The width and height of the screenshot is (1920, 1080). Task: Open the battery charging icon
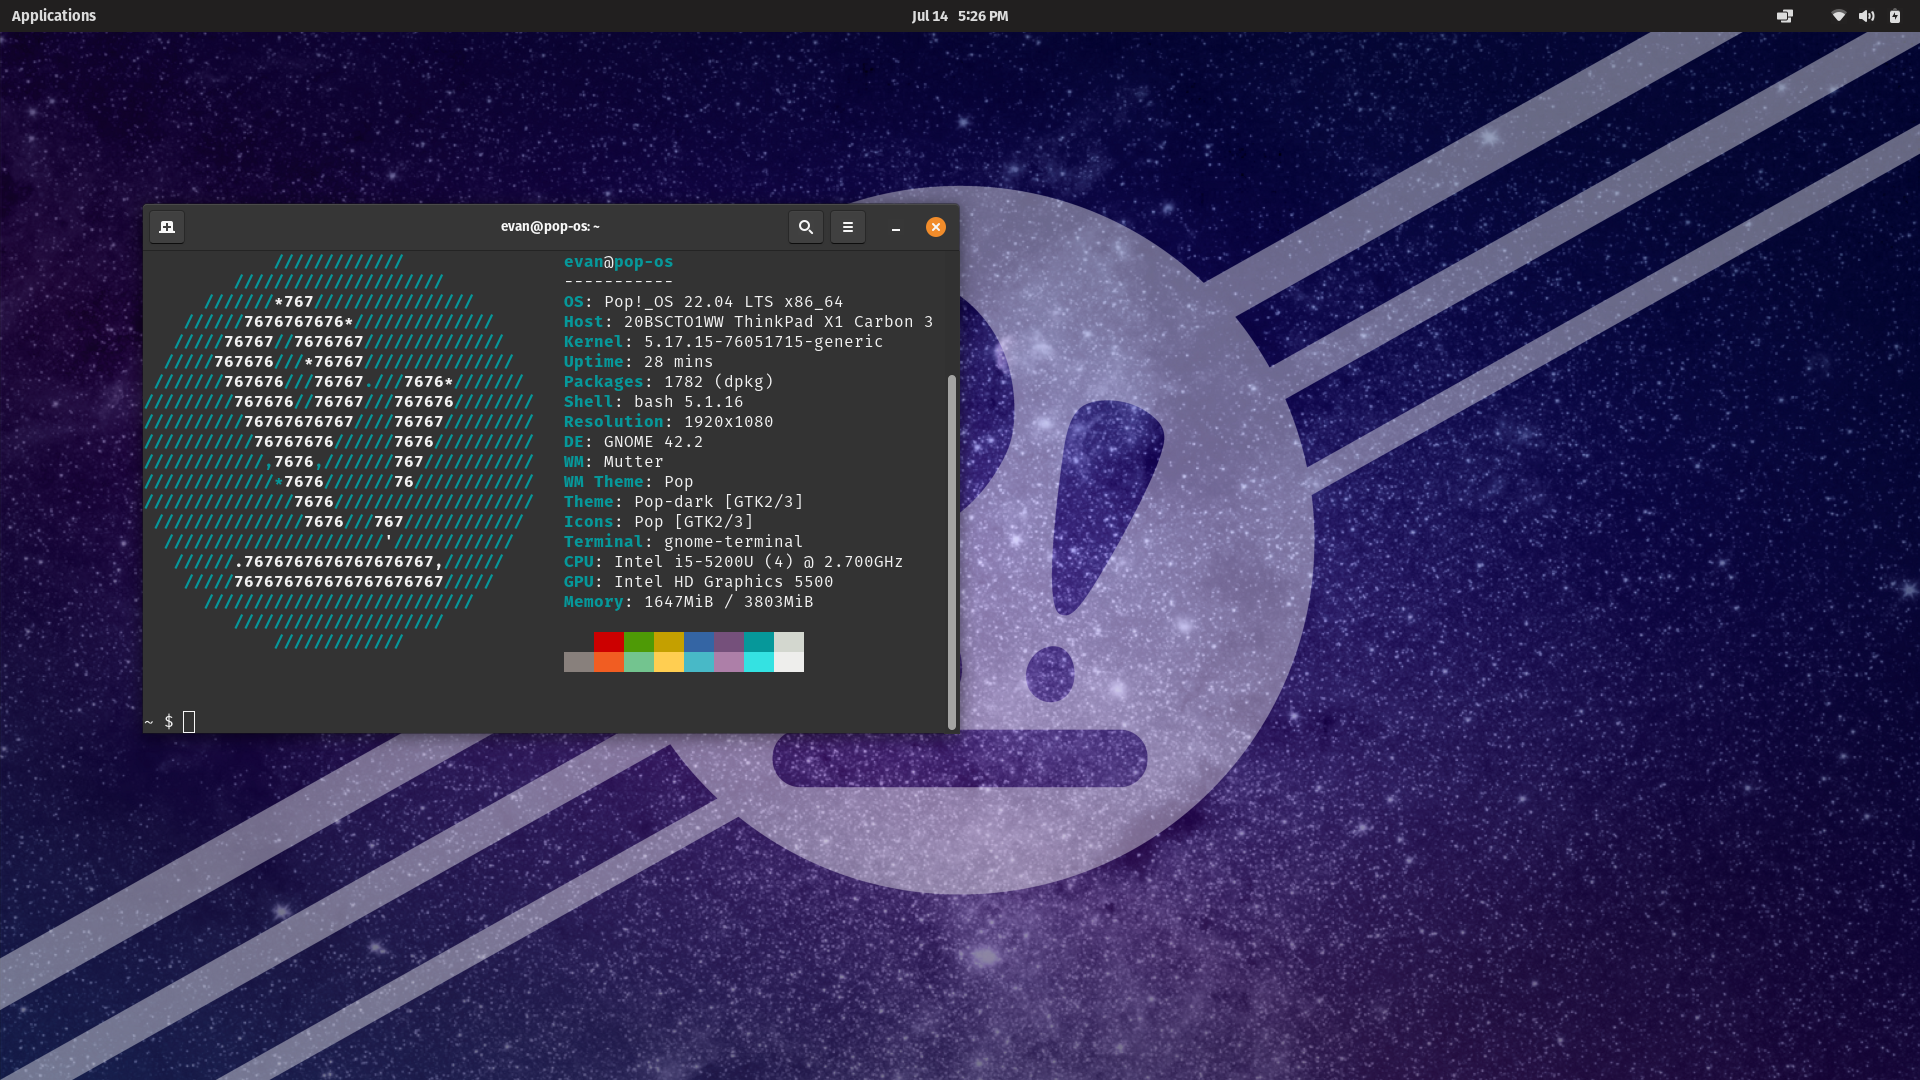tap(1894, 16)
